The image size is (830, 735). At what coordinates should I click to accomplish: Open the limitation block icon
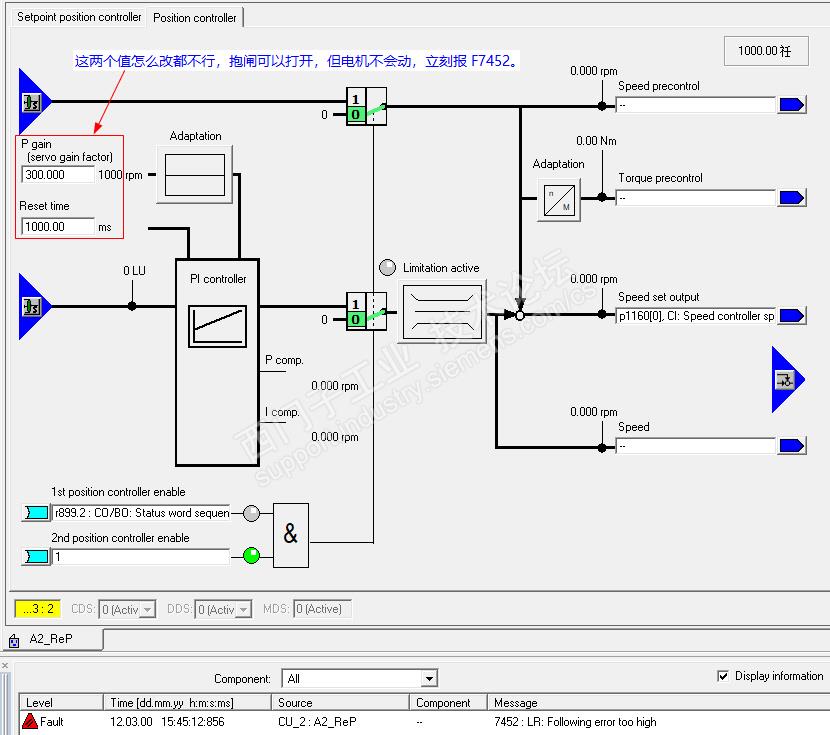tap(442, 312)
